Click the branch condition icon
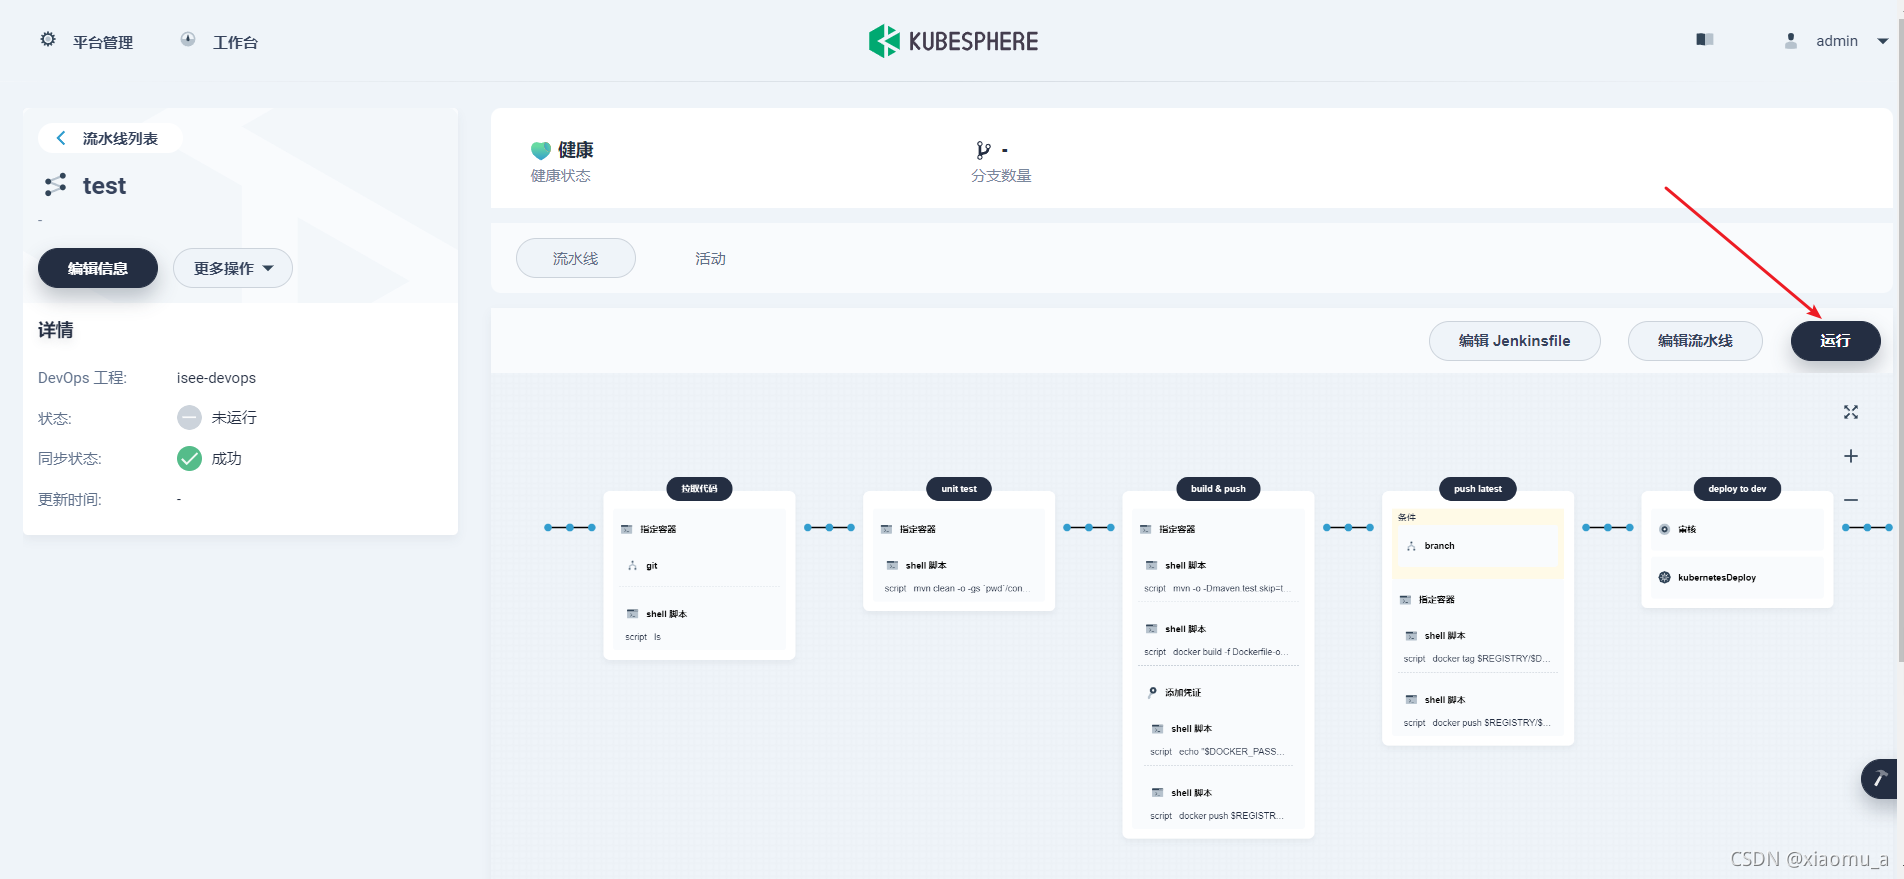This screenshot has height=879, width=1904. 1411,546
